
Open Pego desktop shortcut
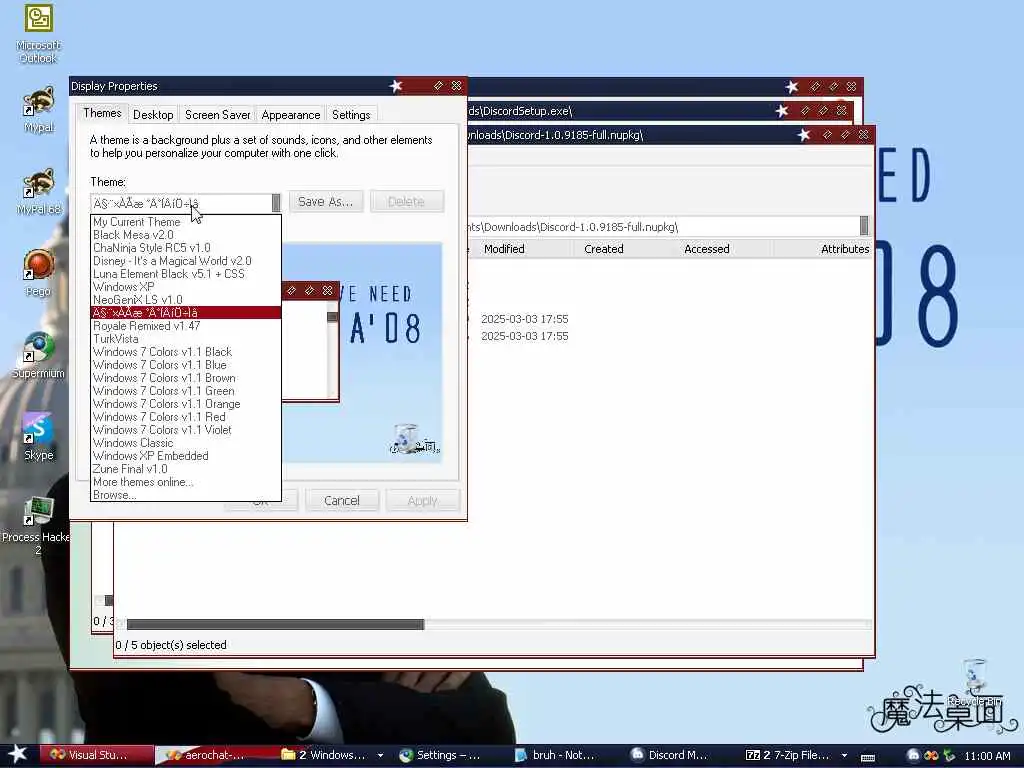point(38,273)
